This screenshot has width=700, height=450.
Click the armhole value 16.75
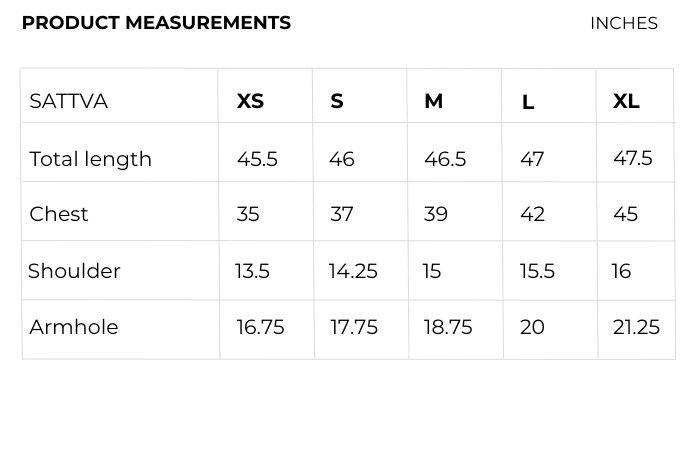pos(260,327)
